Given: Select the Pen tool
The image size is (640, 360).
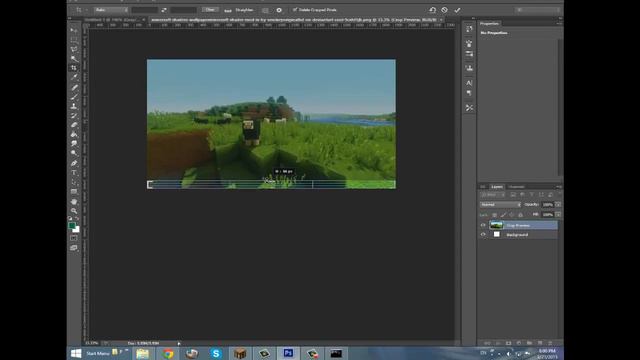Looking at the screenshot, I should pyautogui.click(x=74, y=163).
